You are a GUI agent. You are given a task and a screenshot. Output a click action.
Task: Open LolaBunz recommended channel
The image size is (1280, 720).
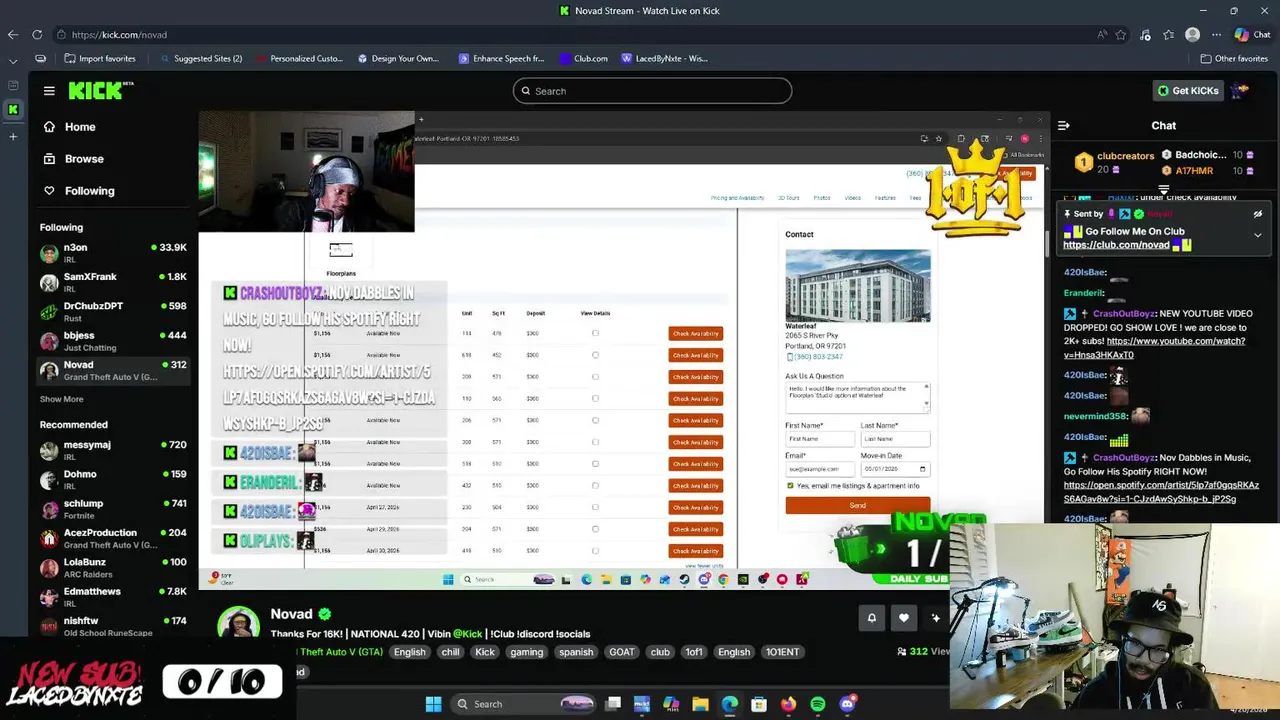(112, 567)
